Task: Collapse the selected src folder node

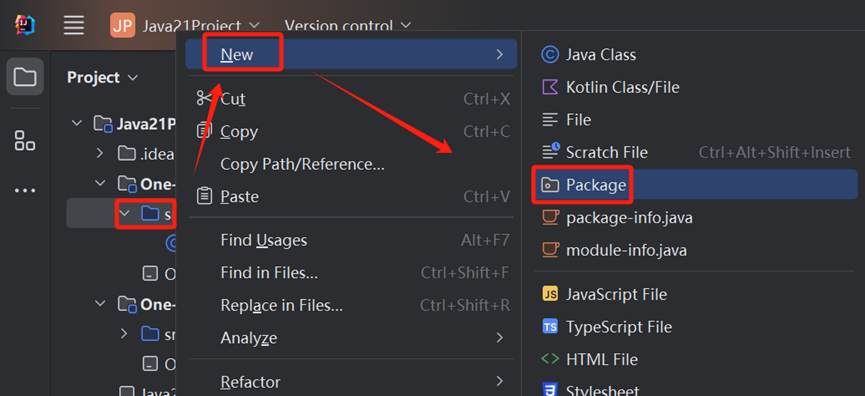Action: pyautogui.click(x=125, y=213)
